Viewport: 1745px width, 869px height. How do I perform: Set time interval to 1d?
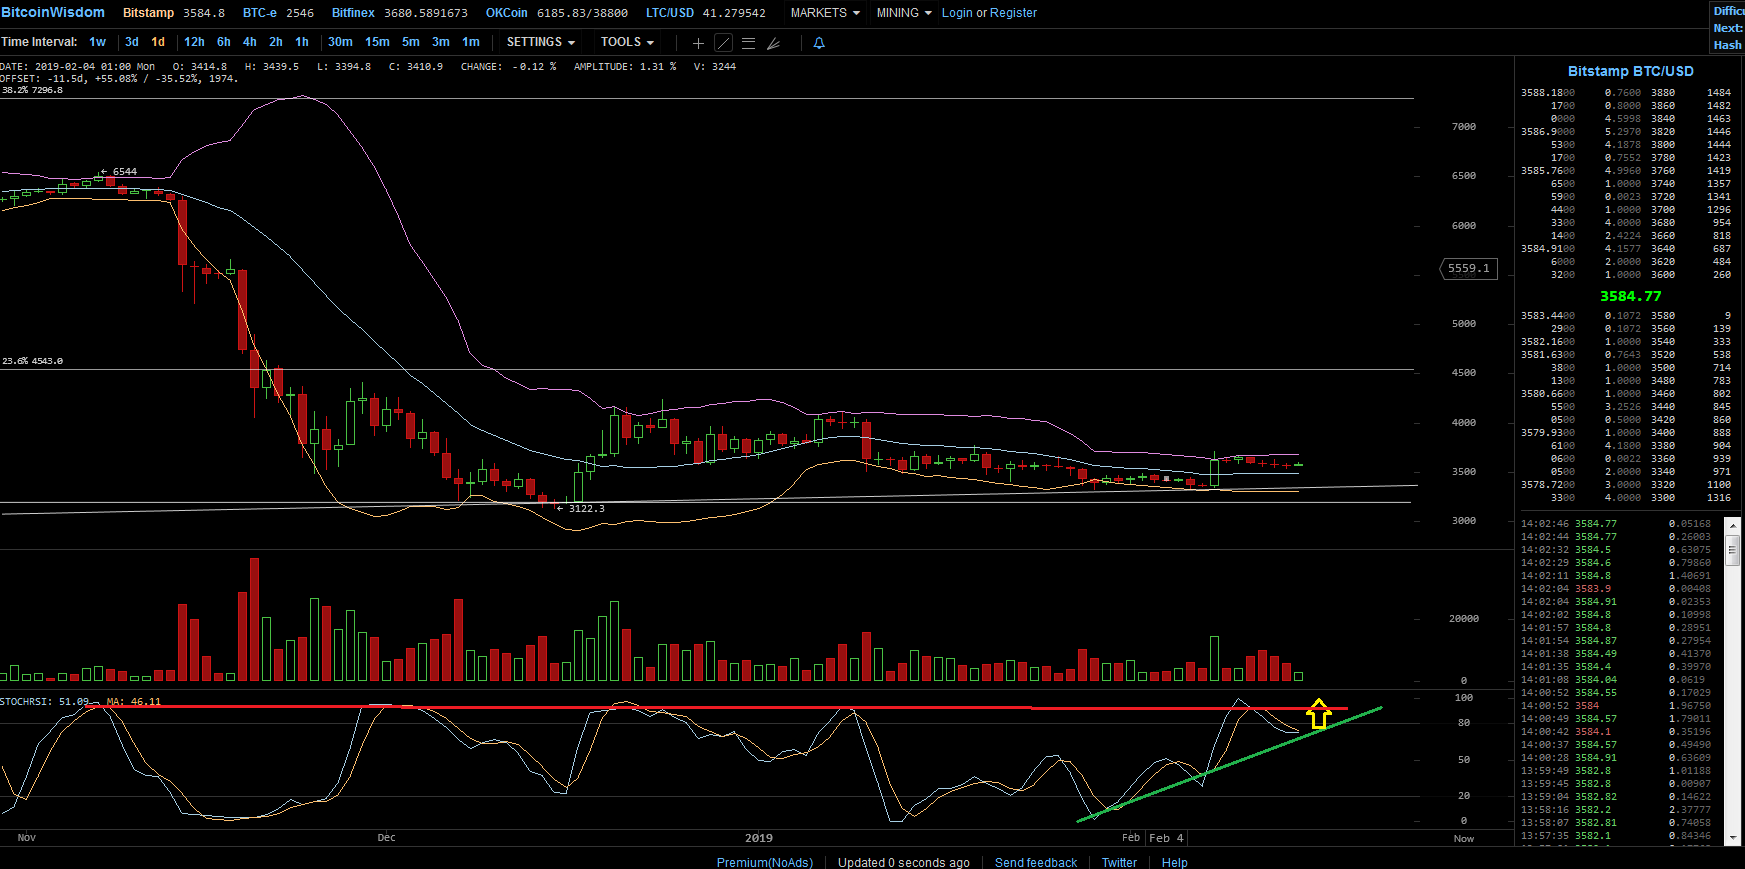pos(158,42)
